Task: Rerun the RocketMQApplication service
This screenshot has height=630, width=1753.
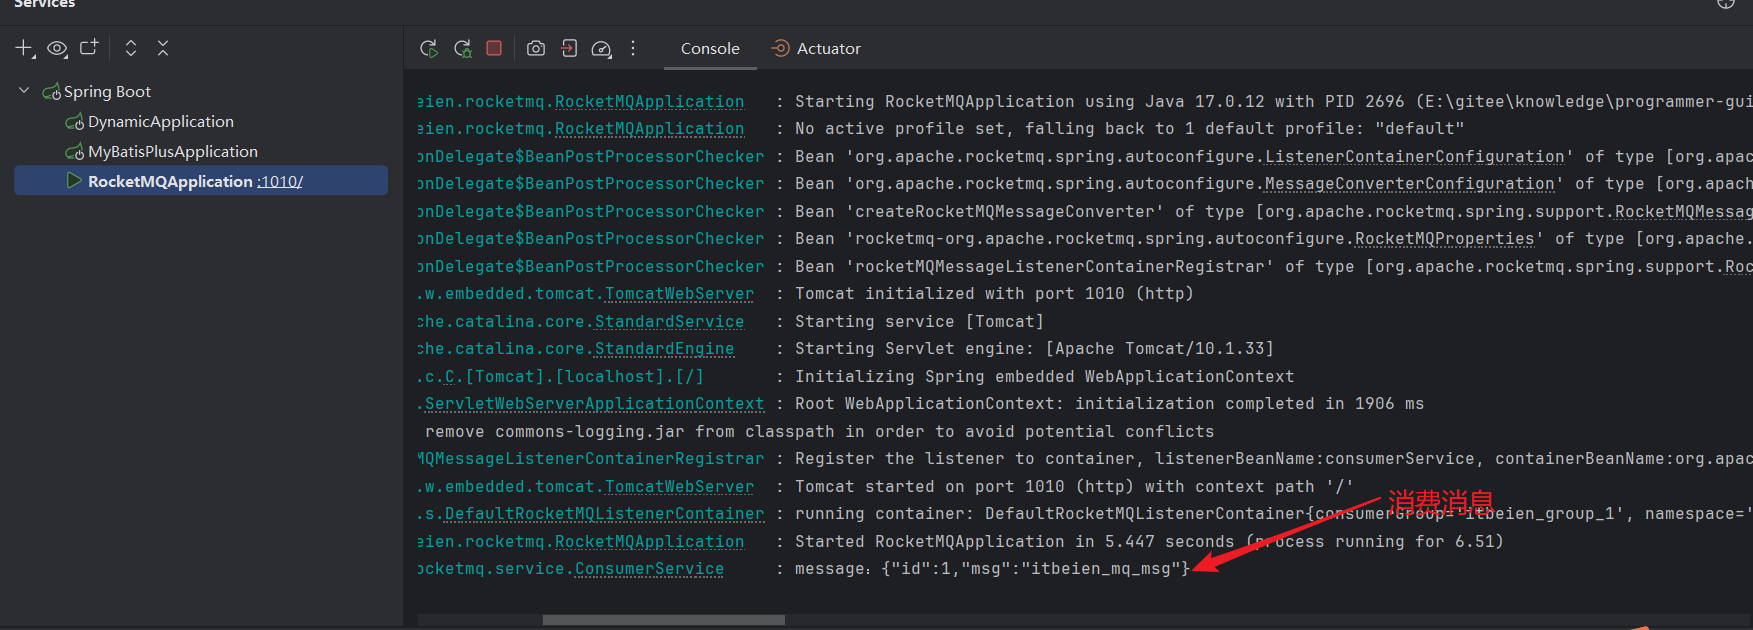Action: point(429,48)
